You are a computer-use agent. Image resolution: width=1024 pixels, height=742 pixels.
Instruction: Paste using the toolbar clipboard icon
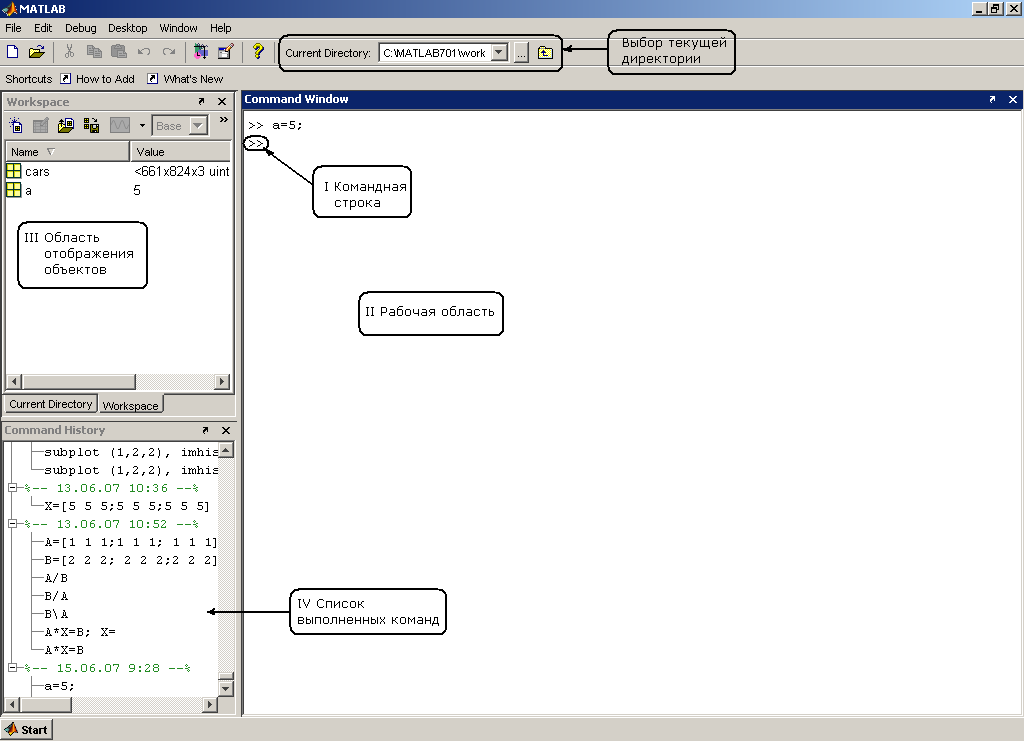pyautogui.click(x=119, y=52)
